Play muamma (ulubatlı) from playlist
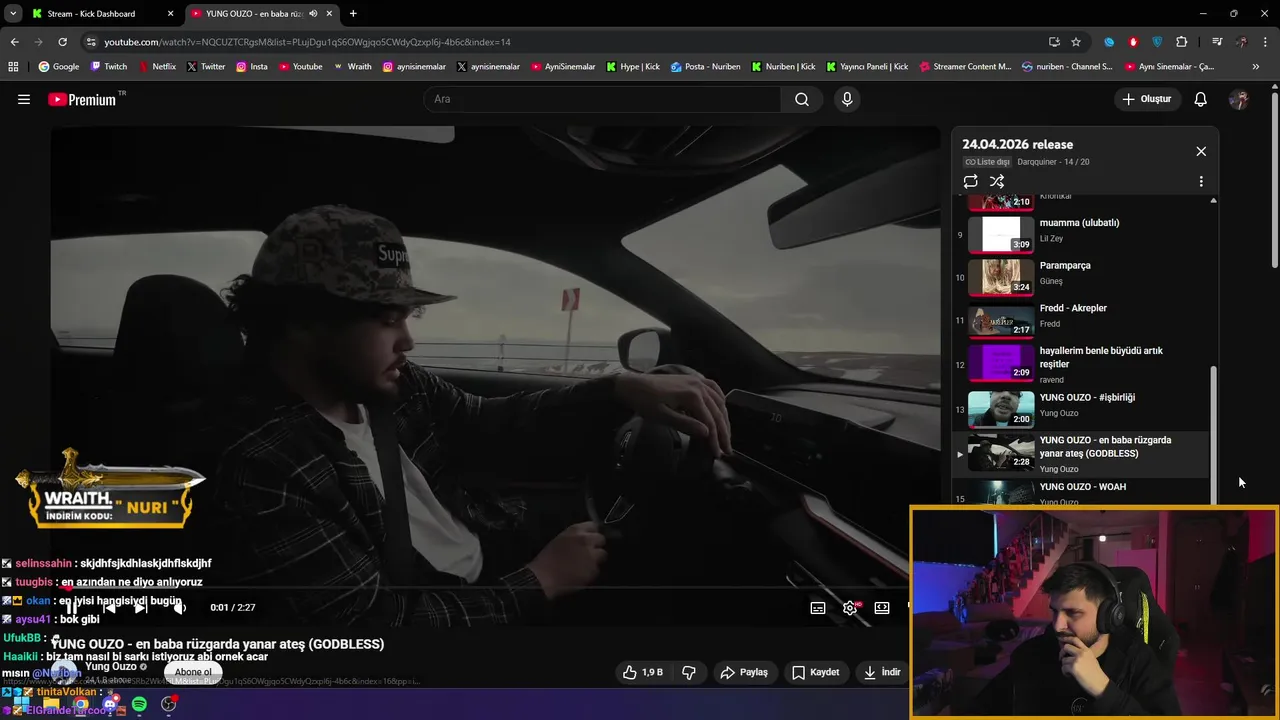Screen dimensions: 1280x720 tap(1080, 234)
